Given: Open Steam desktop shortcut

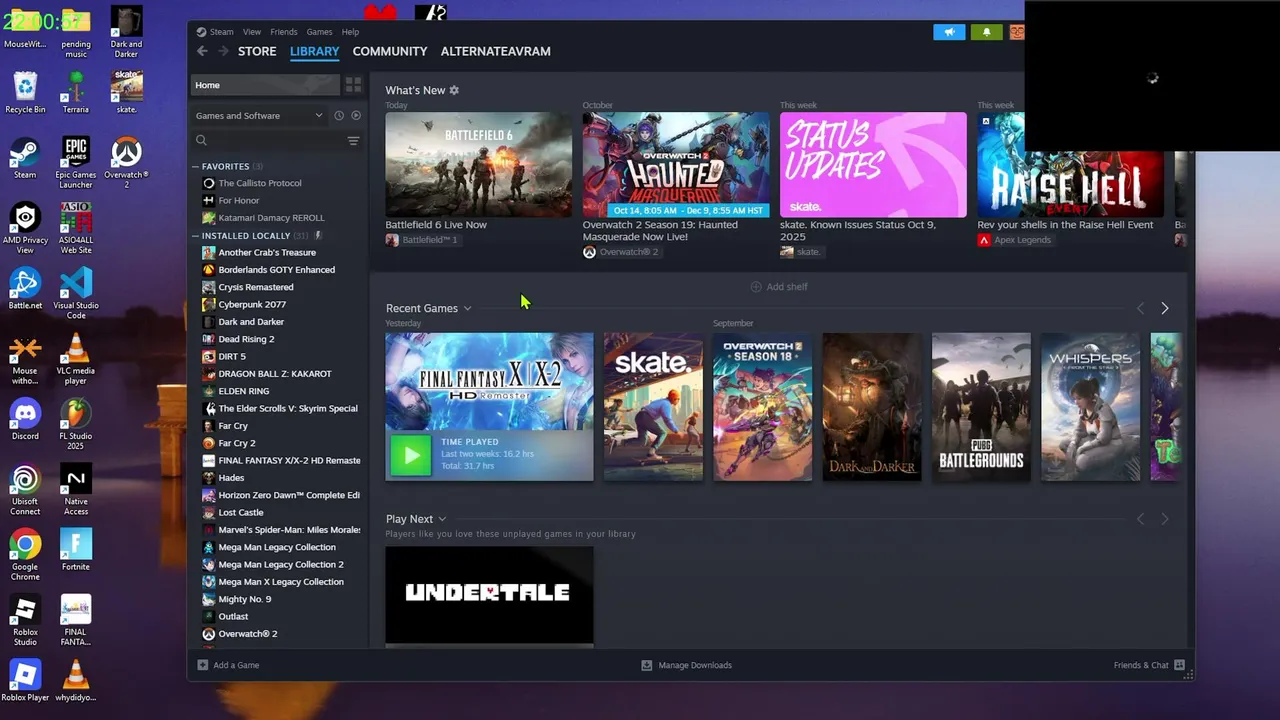Looking at the screenshot, I should pyautogui.click(x=25, y=160).
